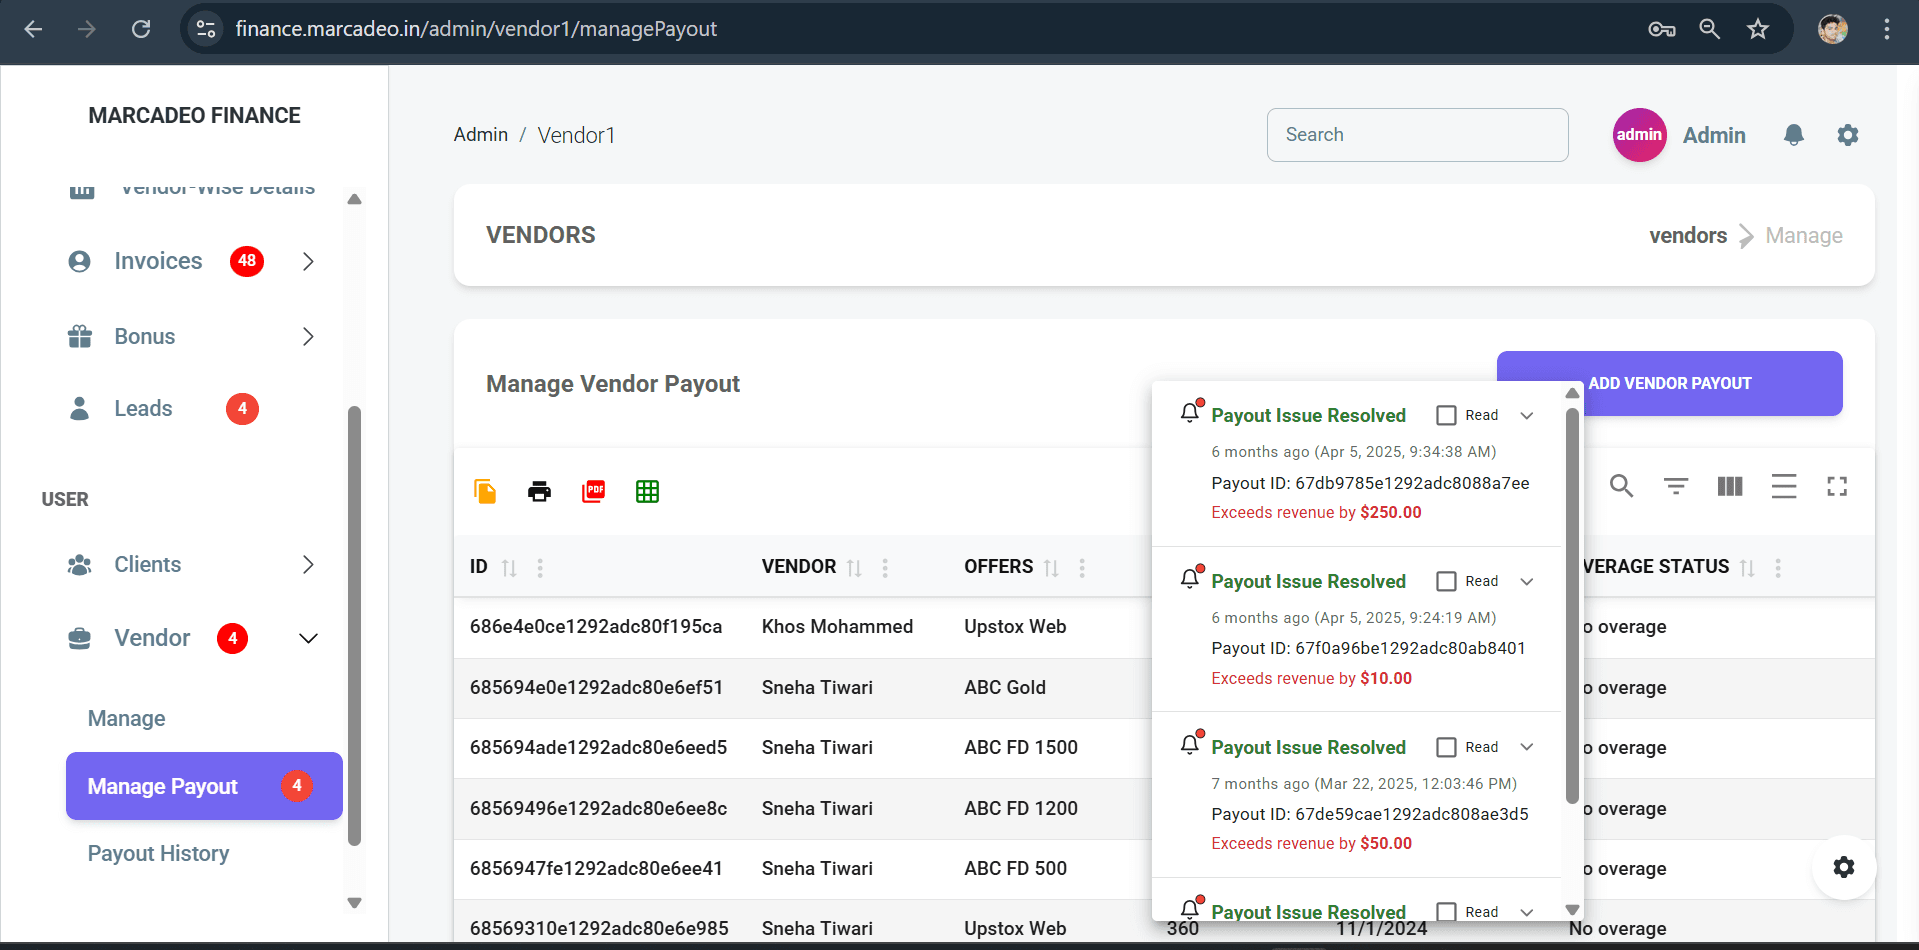Follow the Admin breadcrumb link

click(x=480, y=134)
